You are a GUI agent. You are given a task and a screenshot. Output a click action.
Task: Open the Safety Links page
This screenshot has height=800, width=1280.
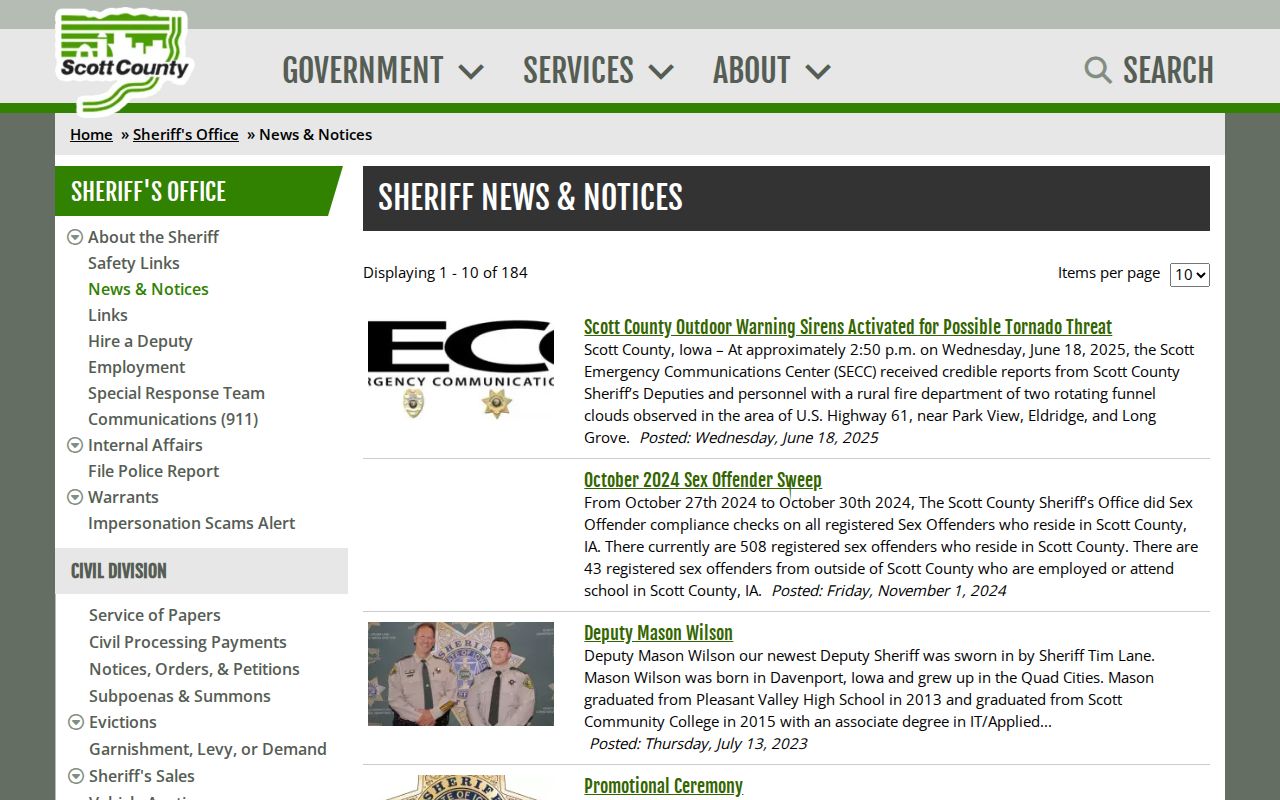tap(134, 263)
